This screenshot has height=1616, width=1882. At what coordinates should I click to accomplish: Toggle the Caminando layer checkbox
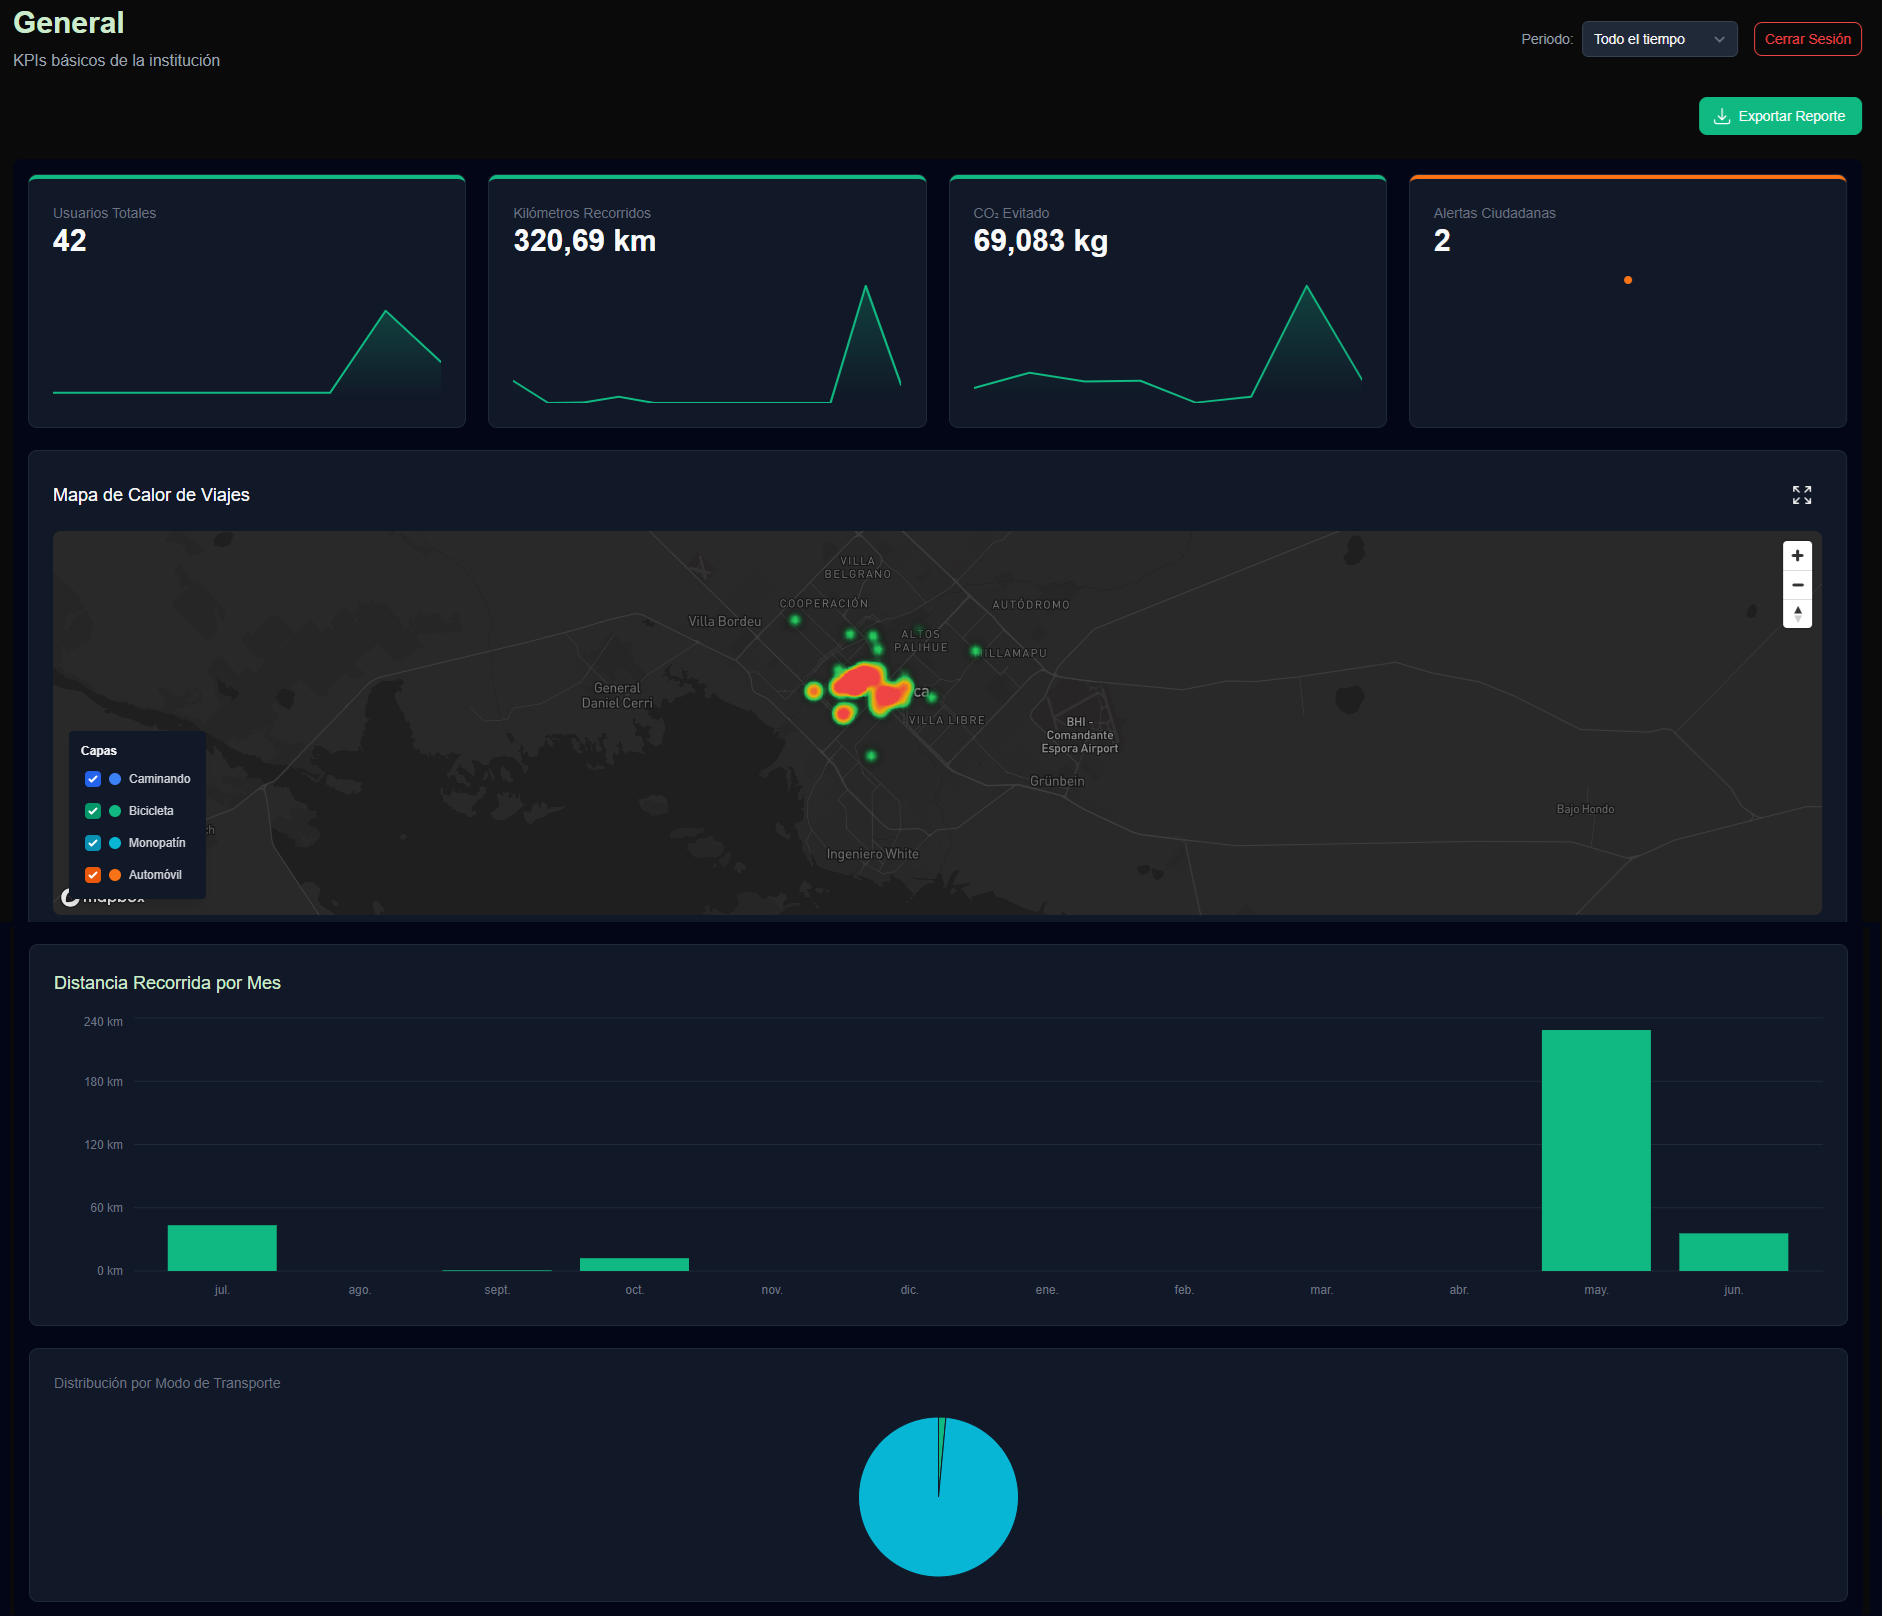93,779
